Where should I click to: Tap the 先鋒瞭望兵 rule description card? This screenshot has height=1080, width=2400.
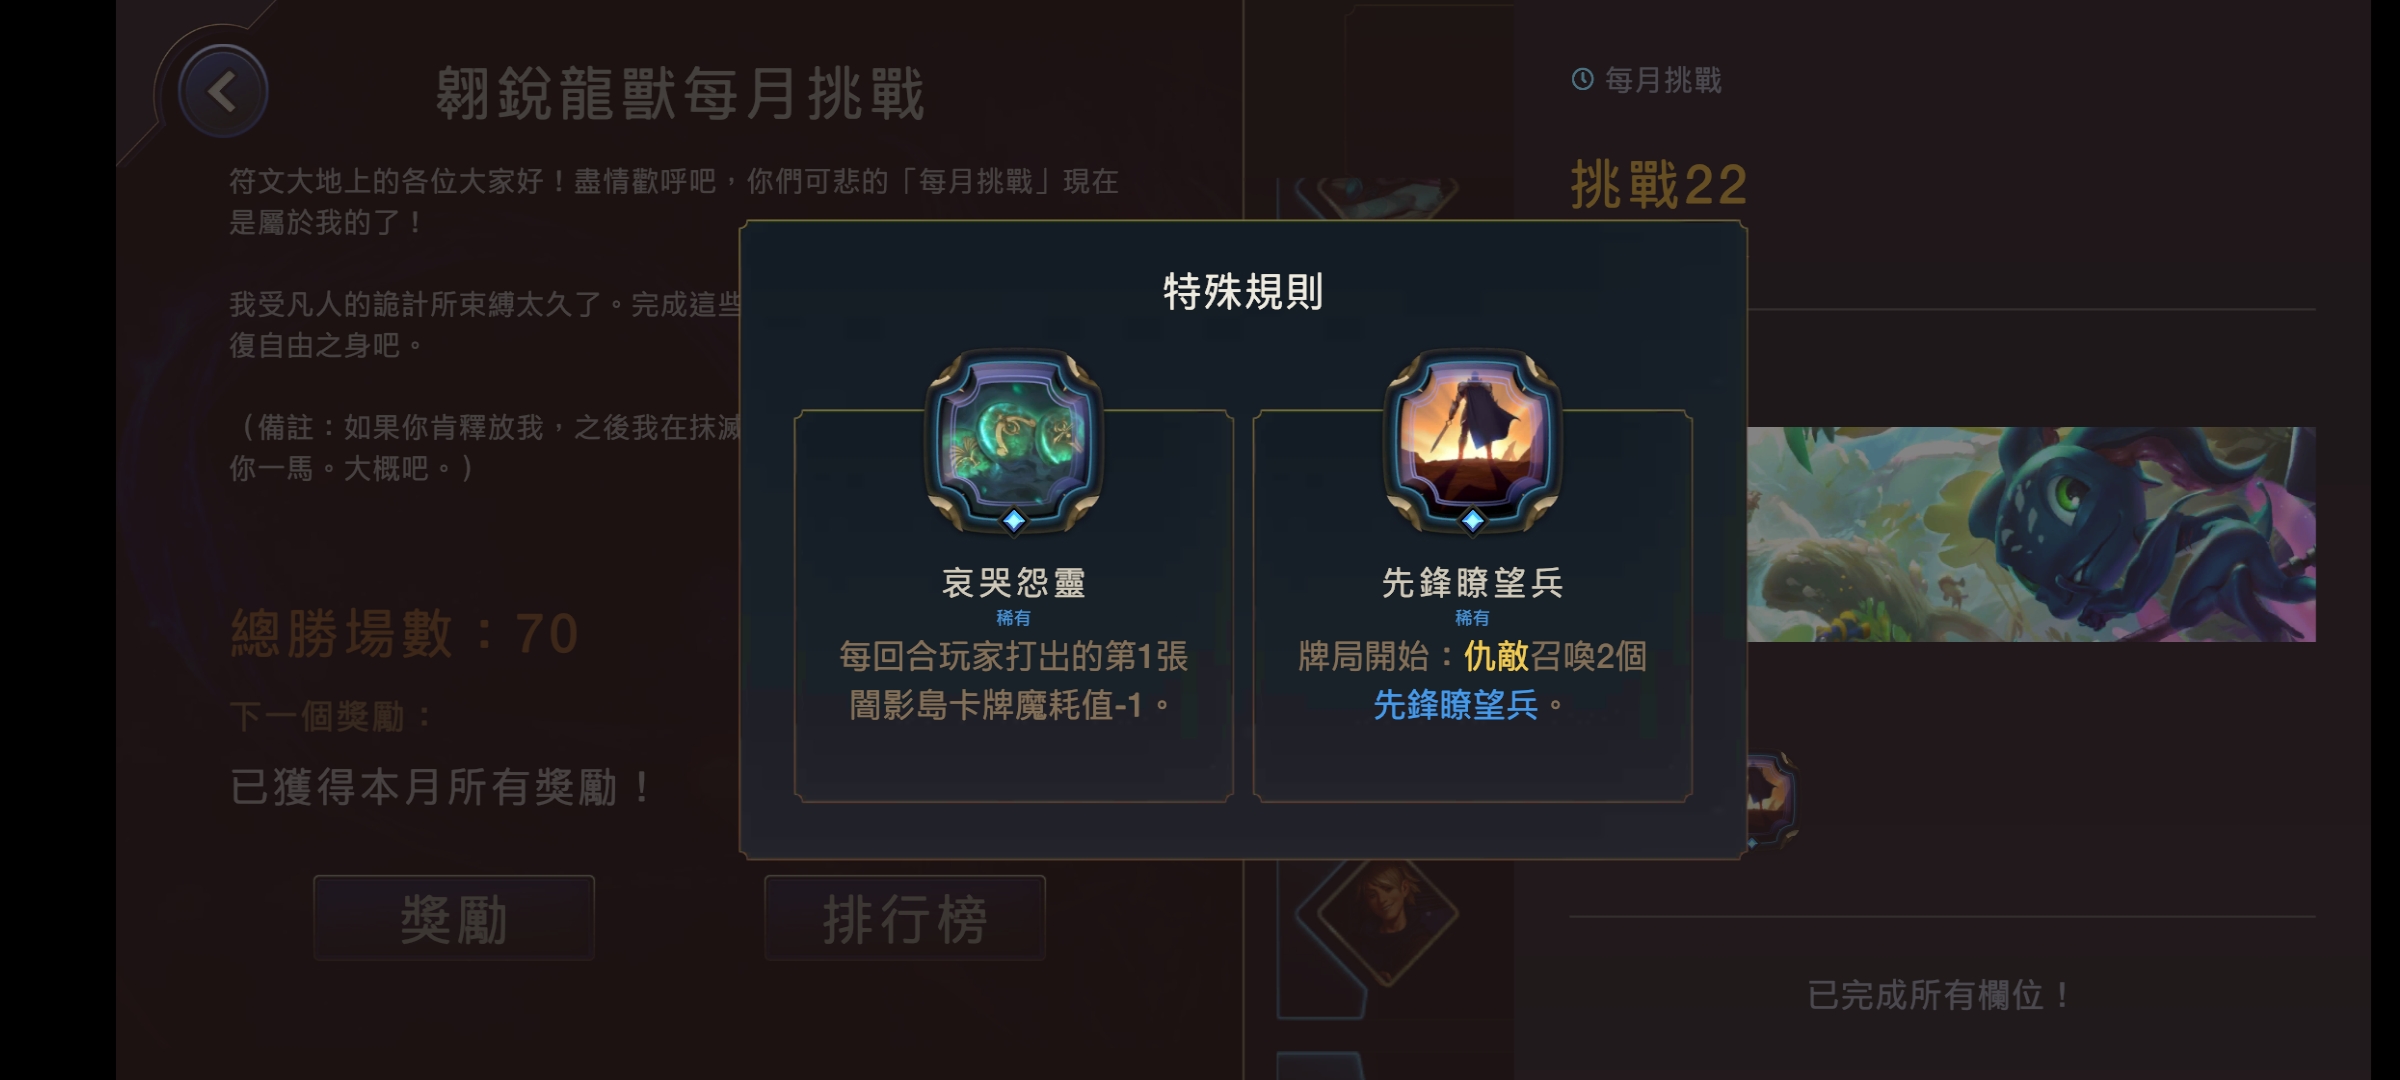1472,605
